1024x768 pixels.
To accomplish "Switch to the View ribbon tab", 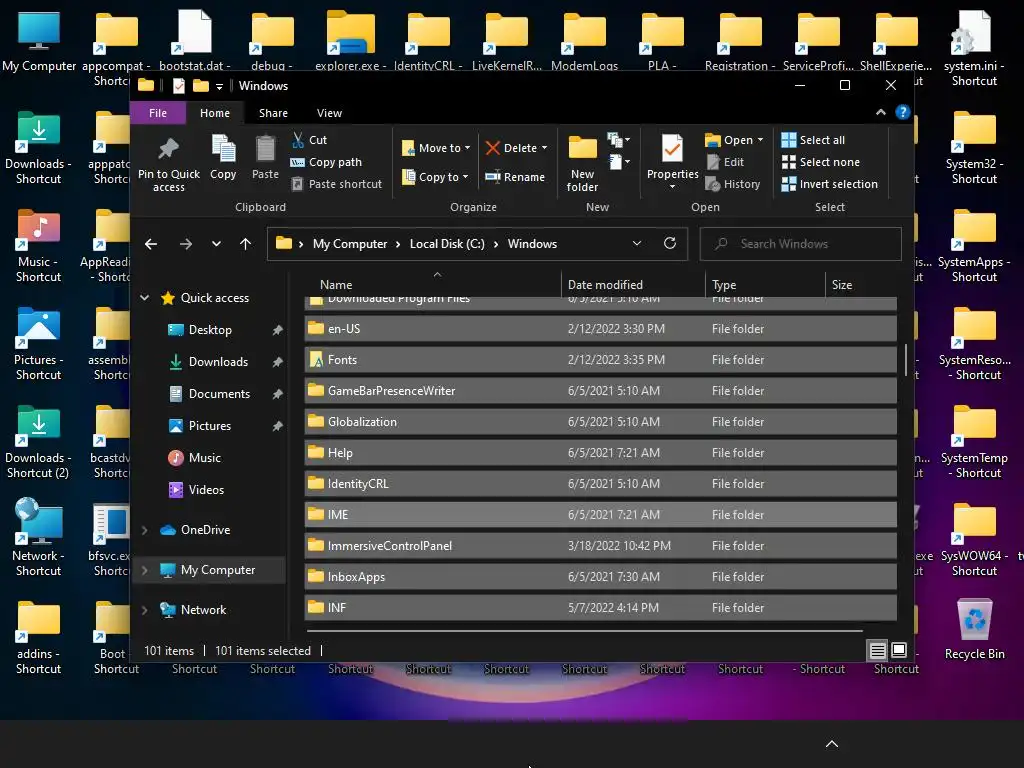I will [x=329, y=113].
